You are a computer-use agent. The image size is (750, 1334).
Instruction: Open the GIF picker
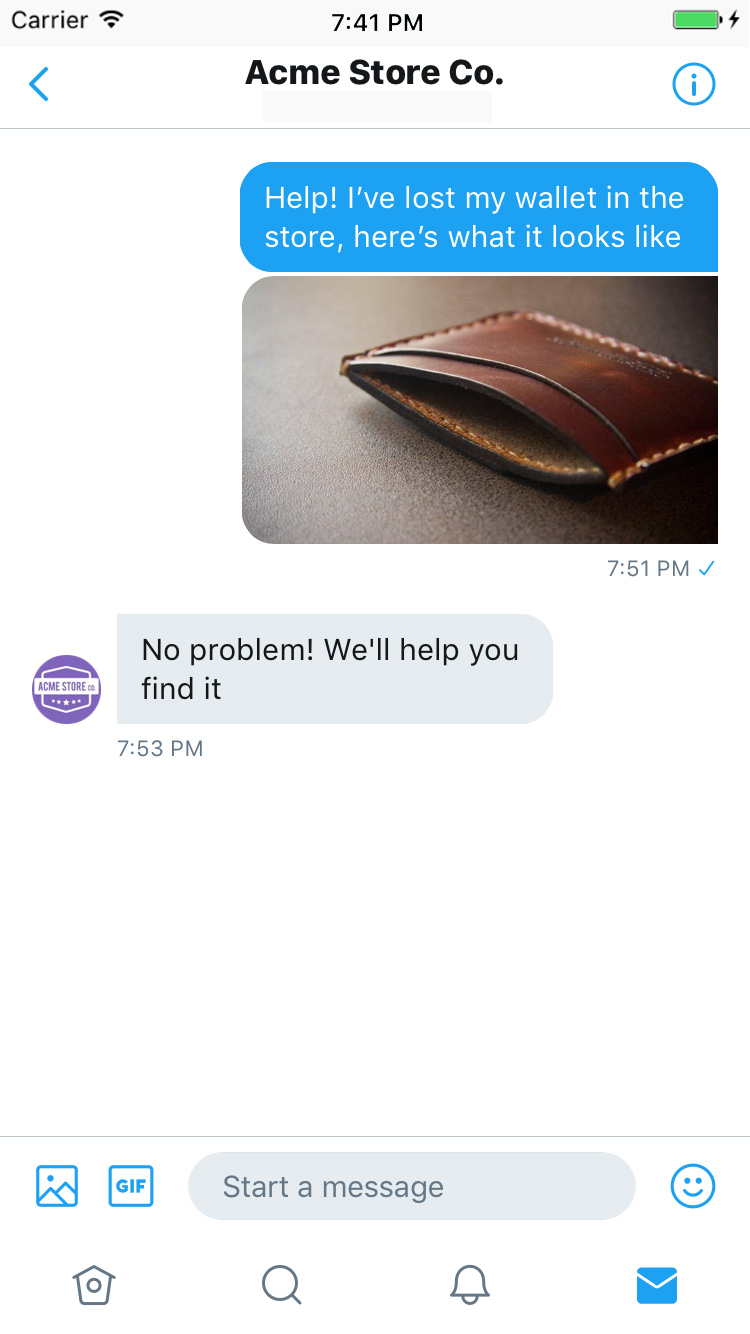(x=131, y=1186)
